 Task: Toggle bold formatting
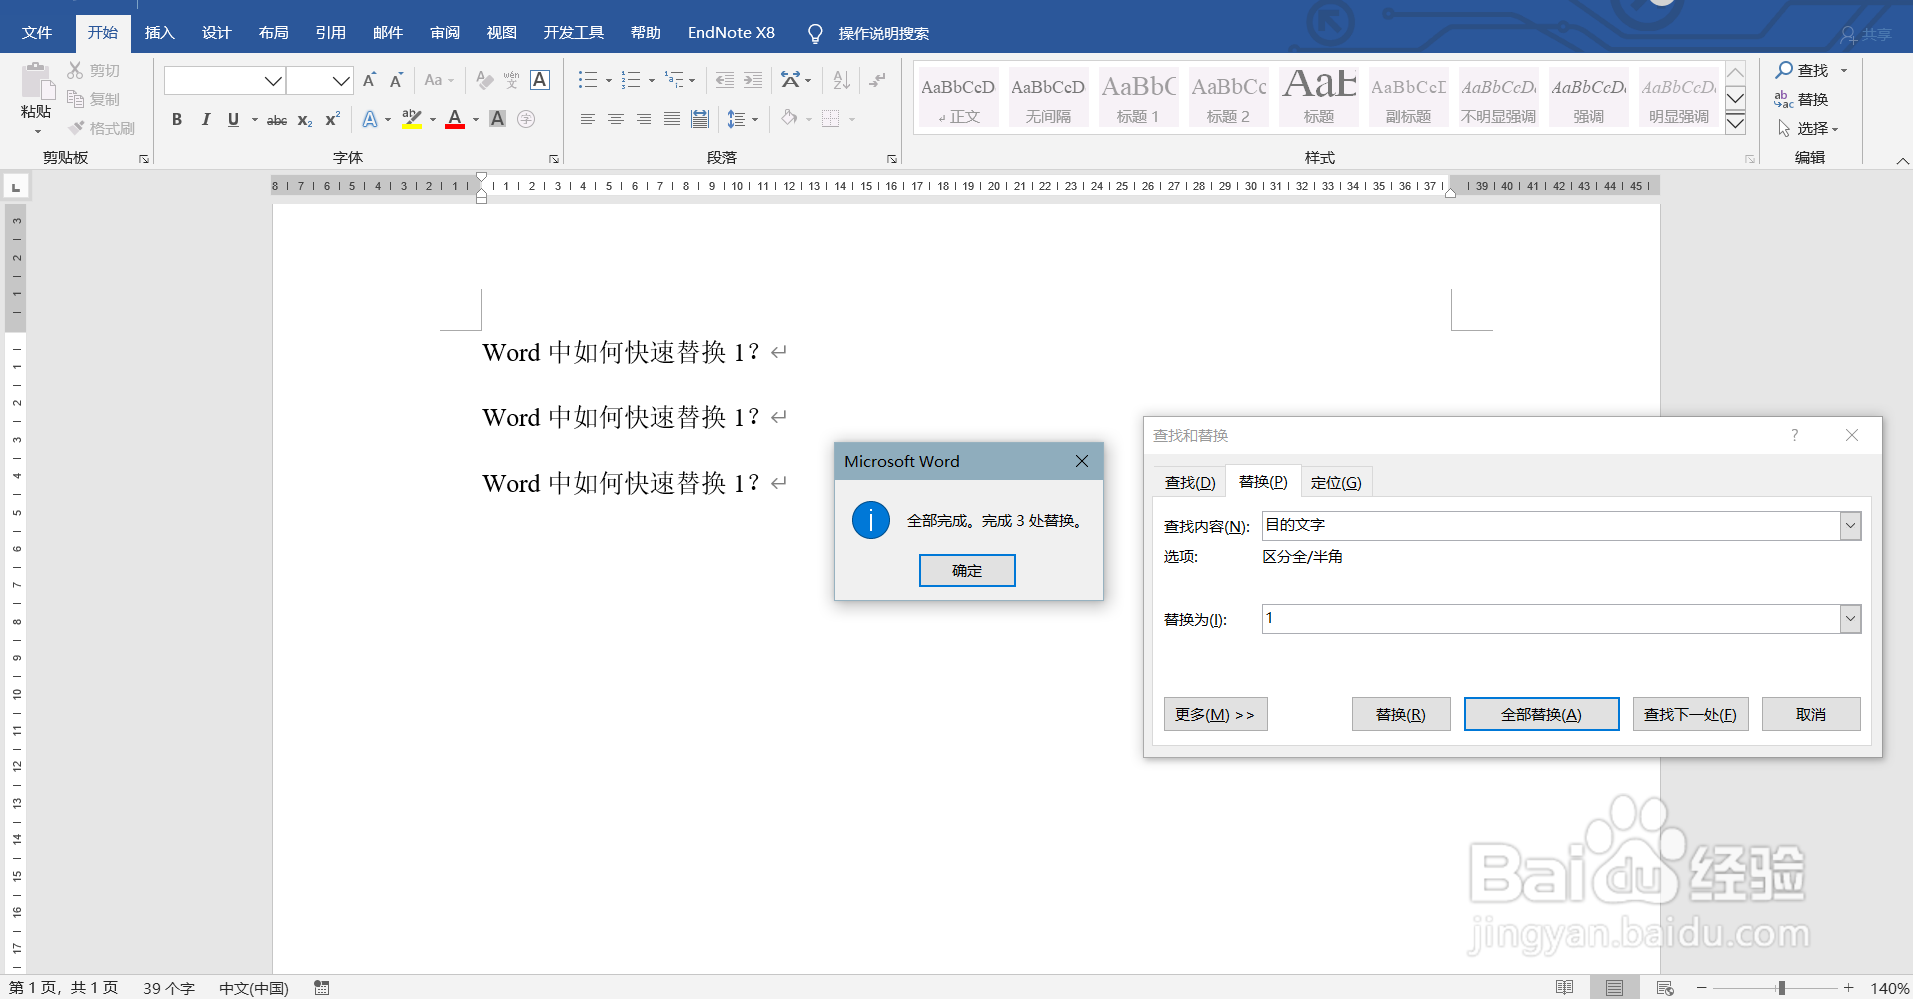[x=177, y=119]
